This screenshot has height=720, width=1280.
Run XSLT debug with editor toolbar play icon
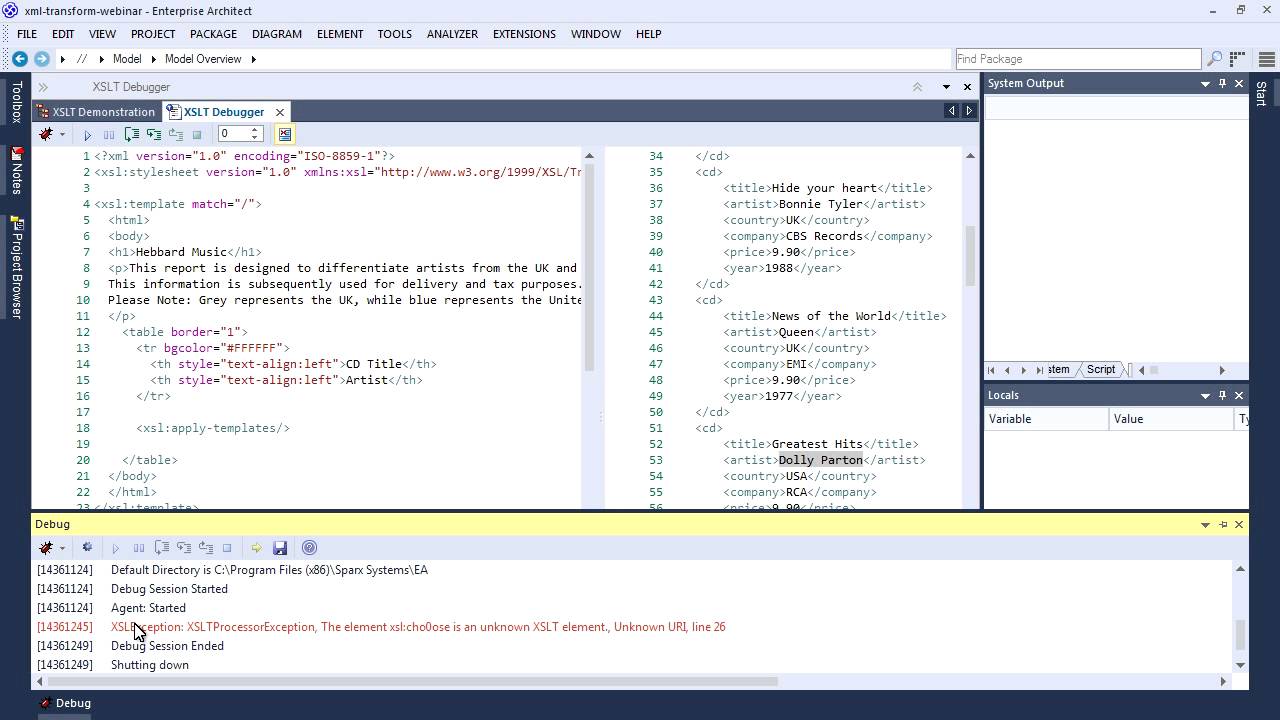point(88,134)
